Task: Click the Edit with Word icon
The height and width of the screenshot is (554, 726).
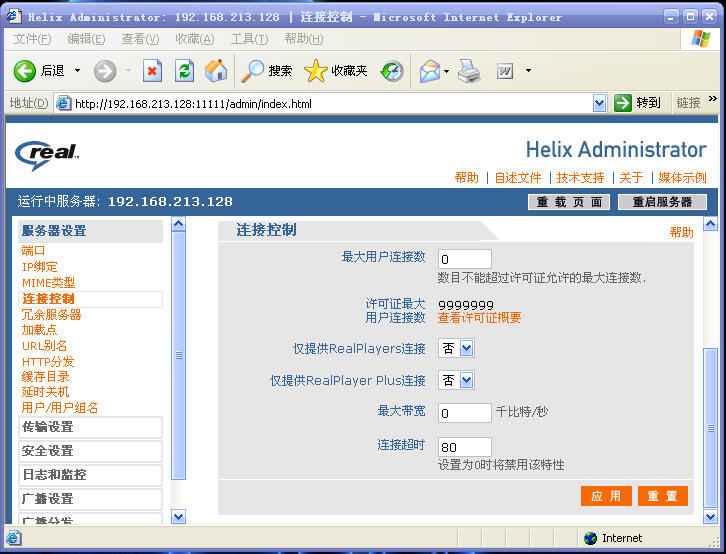Action: [x=505, y=71]
